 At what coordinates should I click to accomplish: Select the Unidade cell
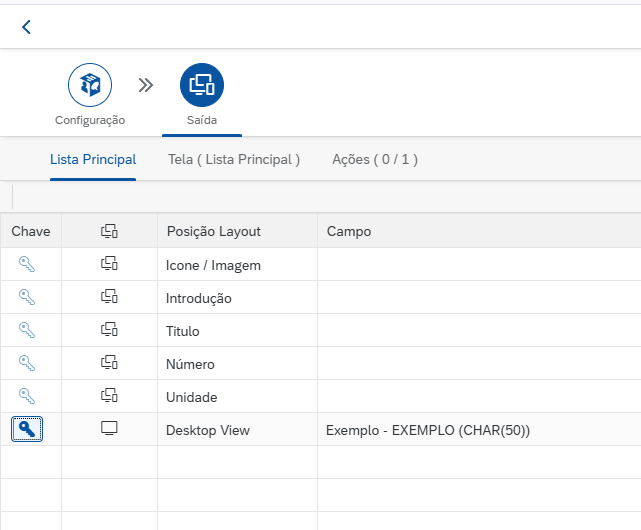coord(238,396)
